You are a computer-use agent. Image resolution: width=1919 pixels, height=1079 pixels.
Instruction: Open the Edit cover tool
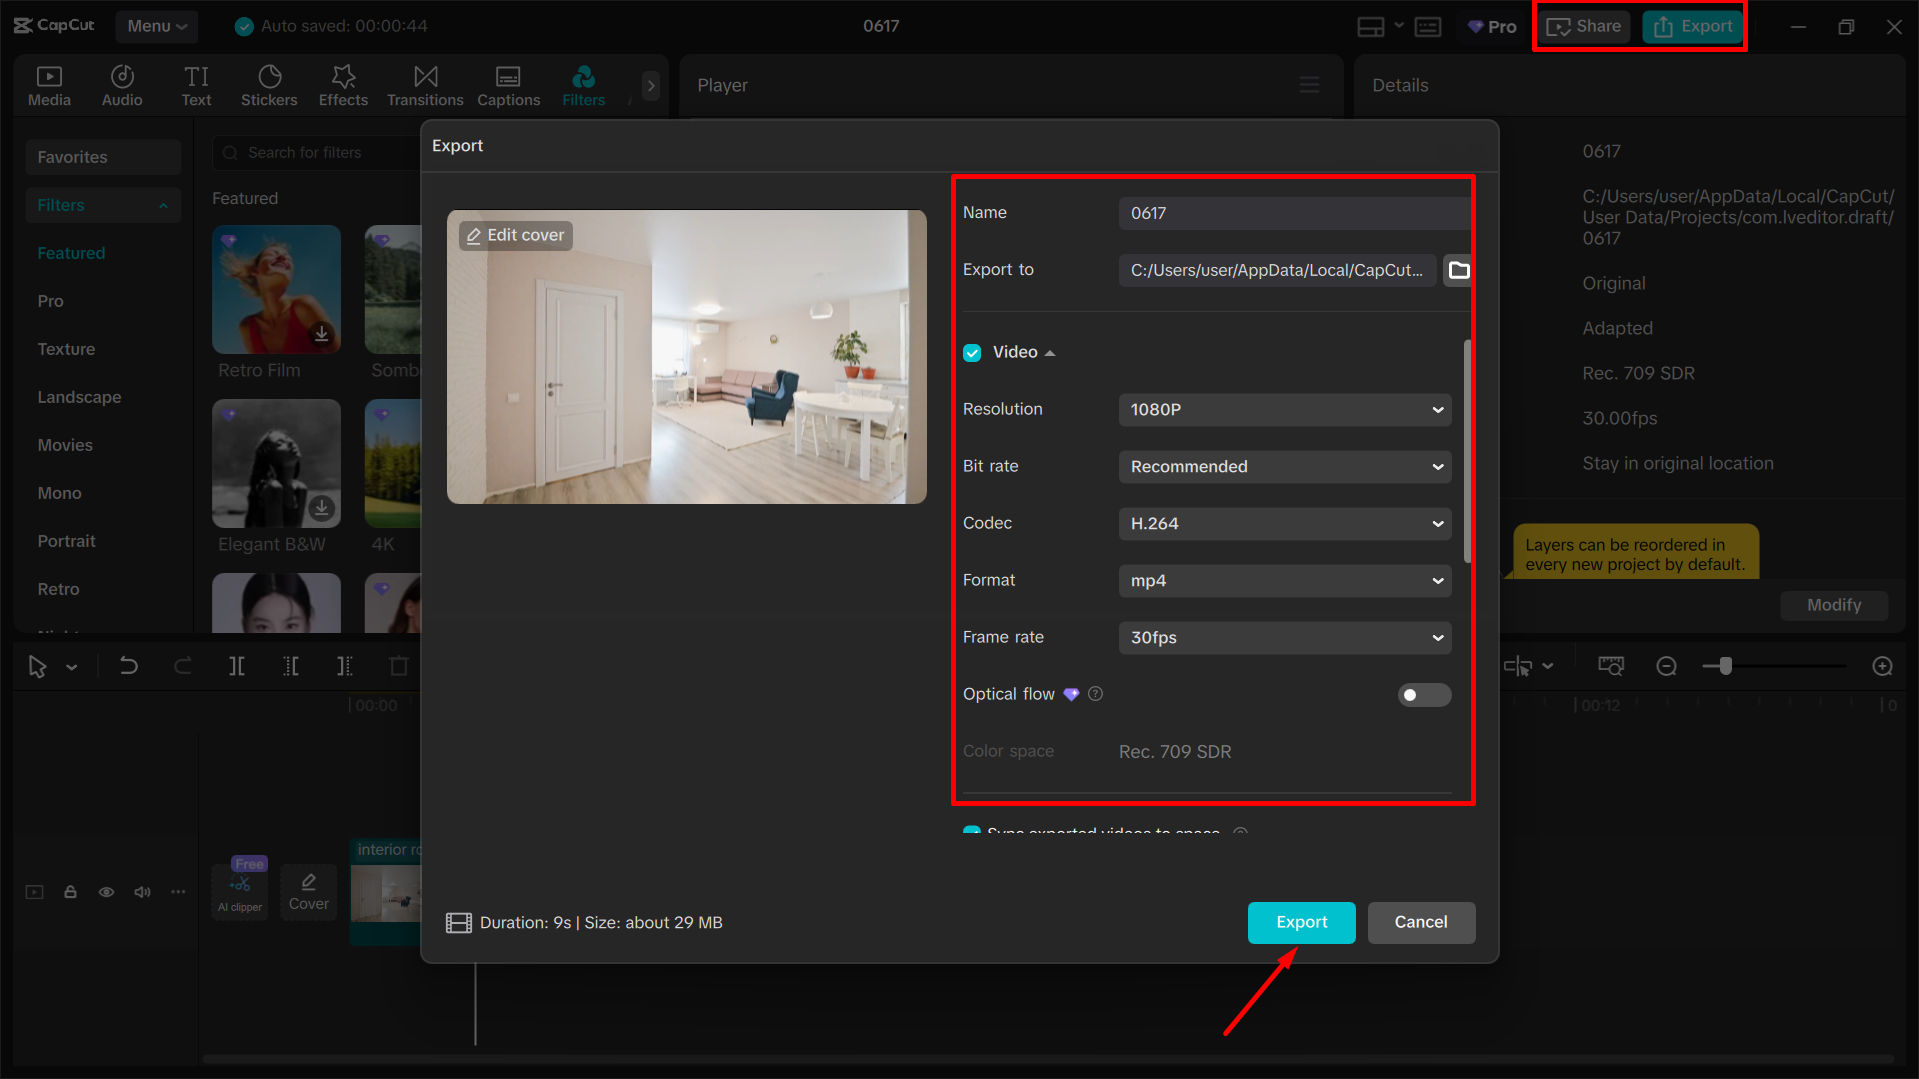tap(514, 235)
